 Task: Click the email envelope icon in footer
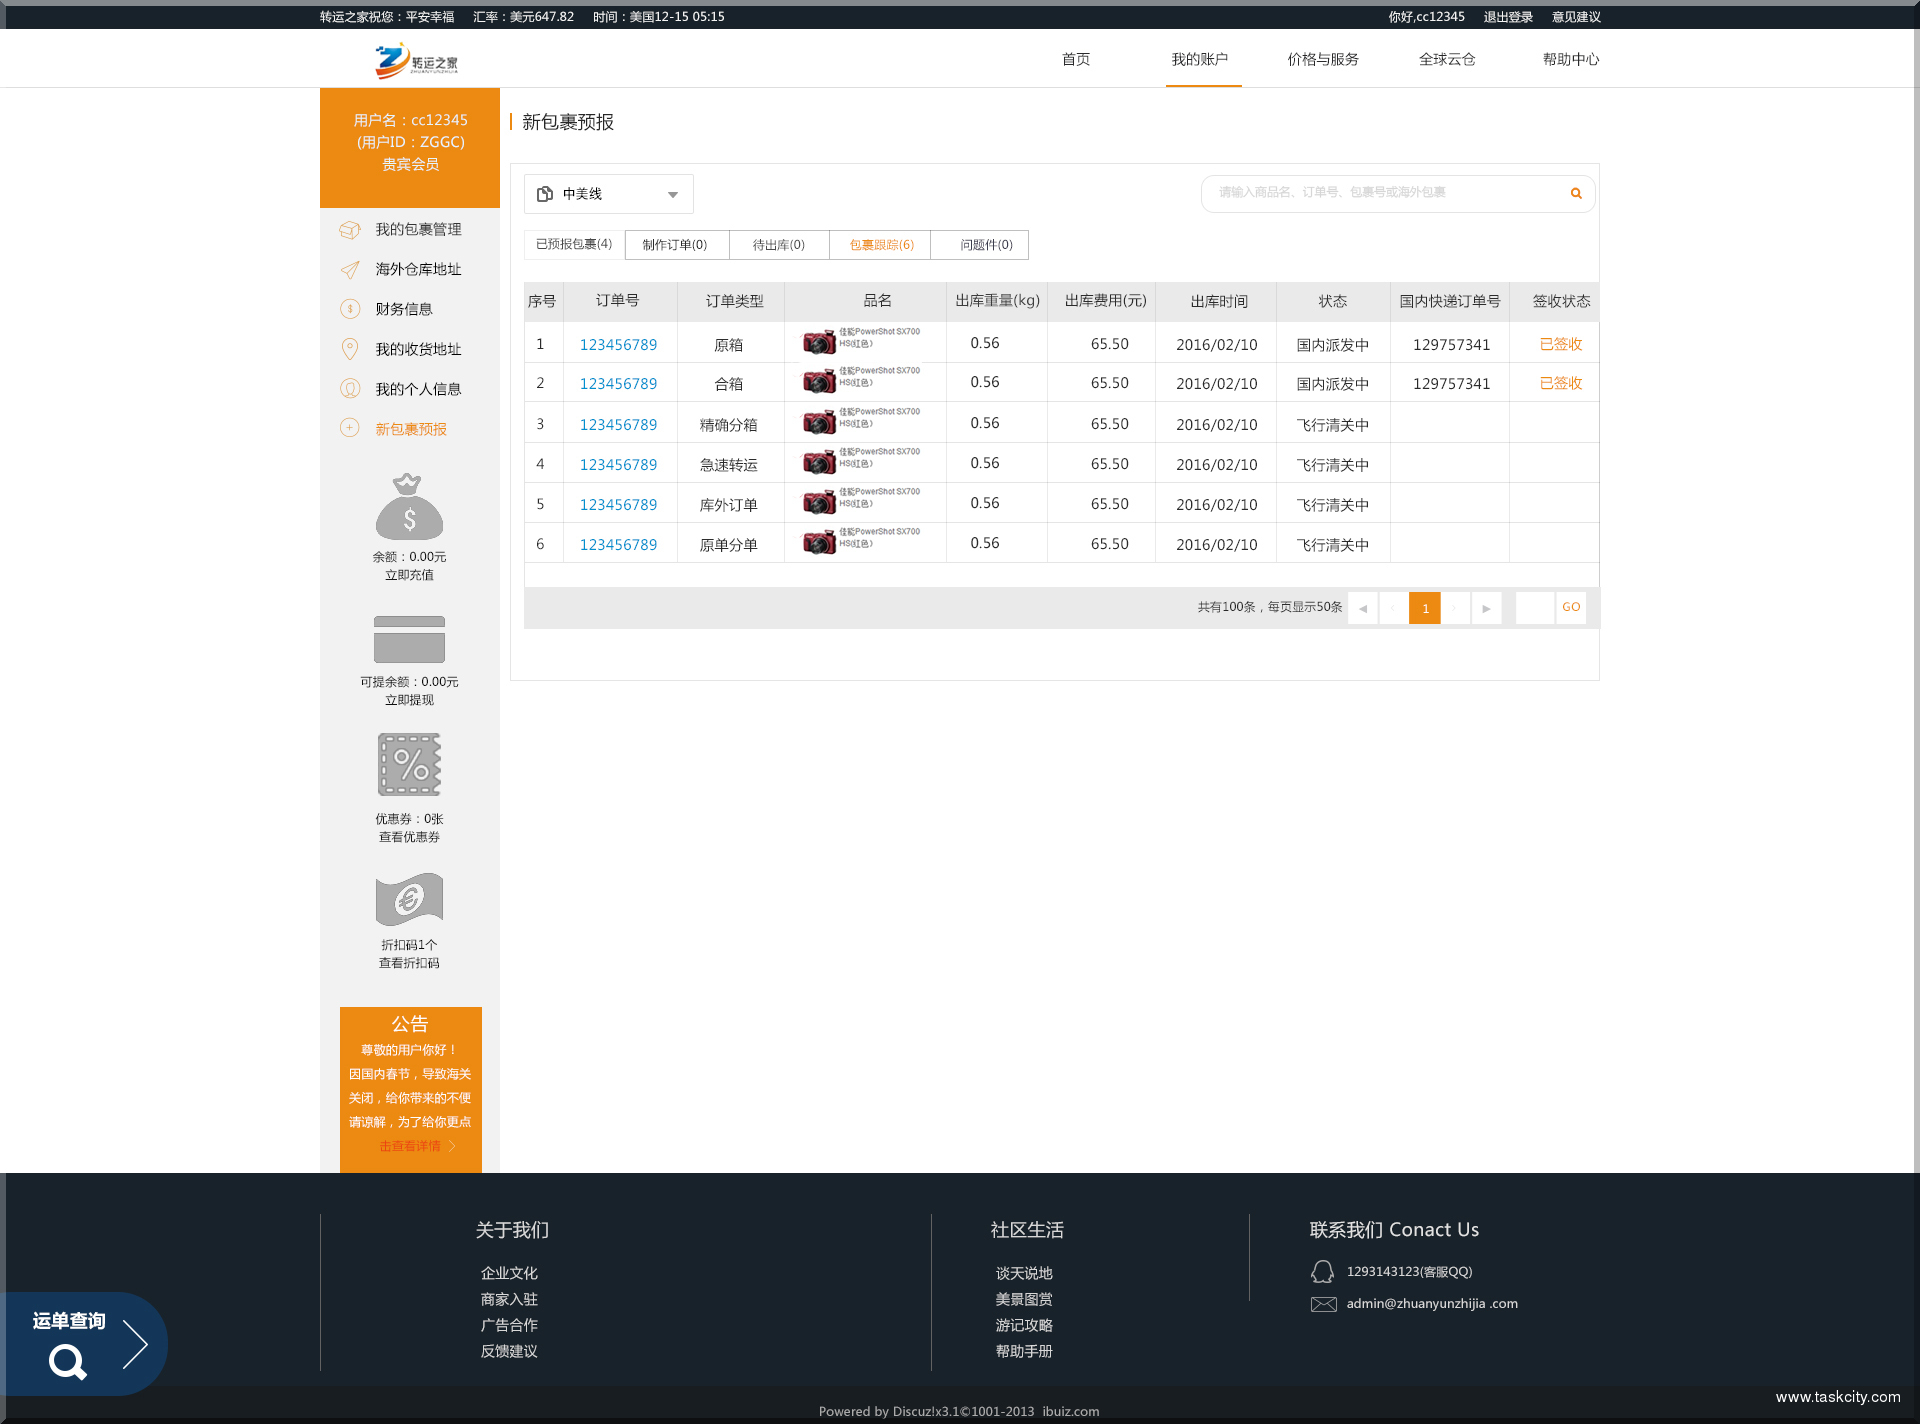(1323, 1304)
